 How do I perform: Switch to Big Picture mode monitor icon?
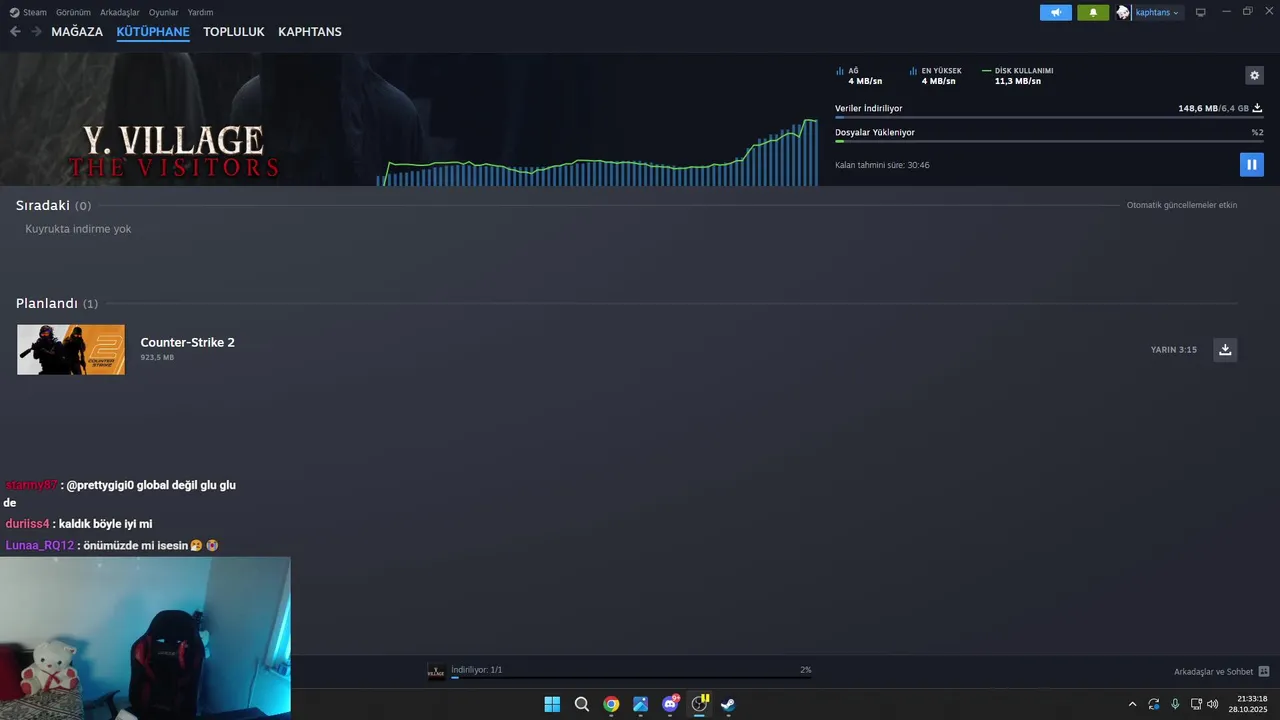(1201, 12)
